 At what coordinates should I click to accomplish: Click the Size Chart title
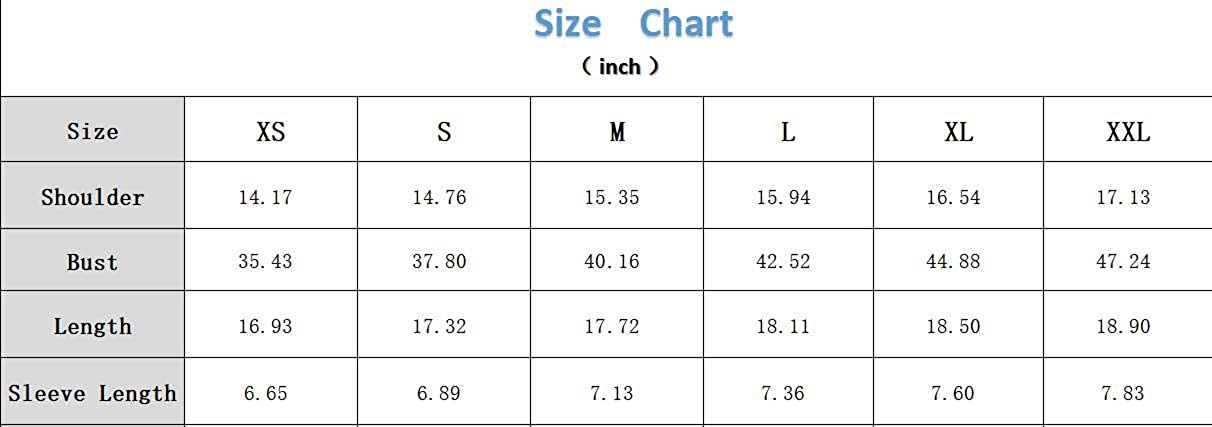[633, 24]
